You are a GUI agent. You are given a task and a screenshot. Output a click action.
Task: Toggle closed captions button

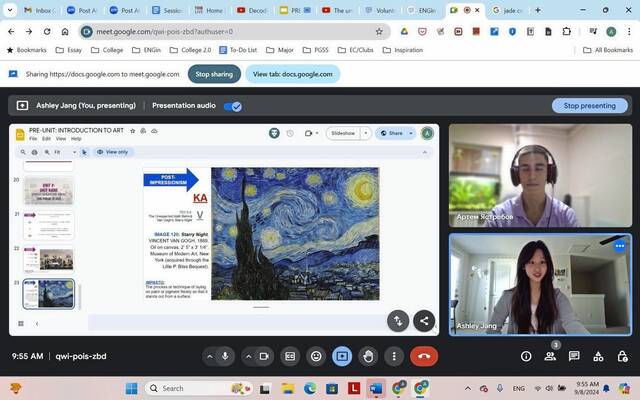(290, 356)
